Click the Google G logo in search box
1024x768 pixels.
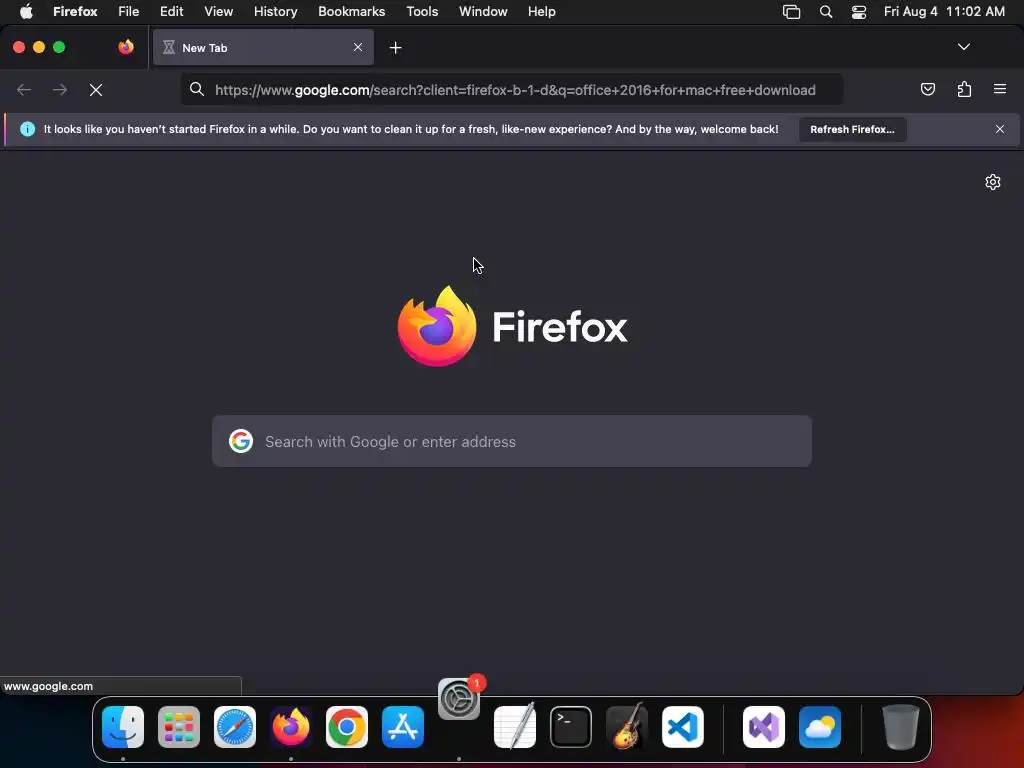tap(241, 441)
